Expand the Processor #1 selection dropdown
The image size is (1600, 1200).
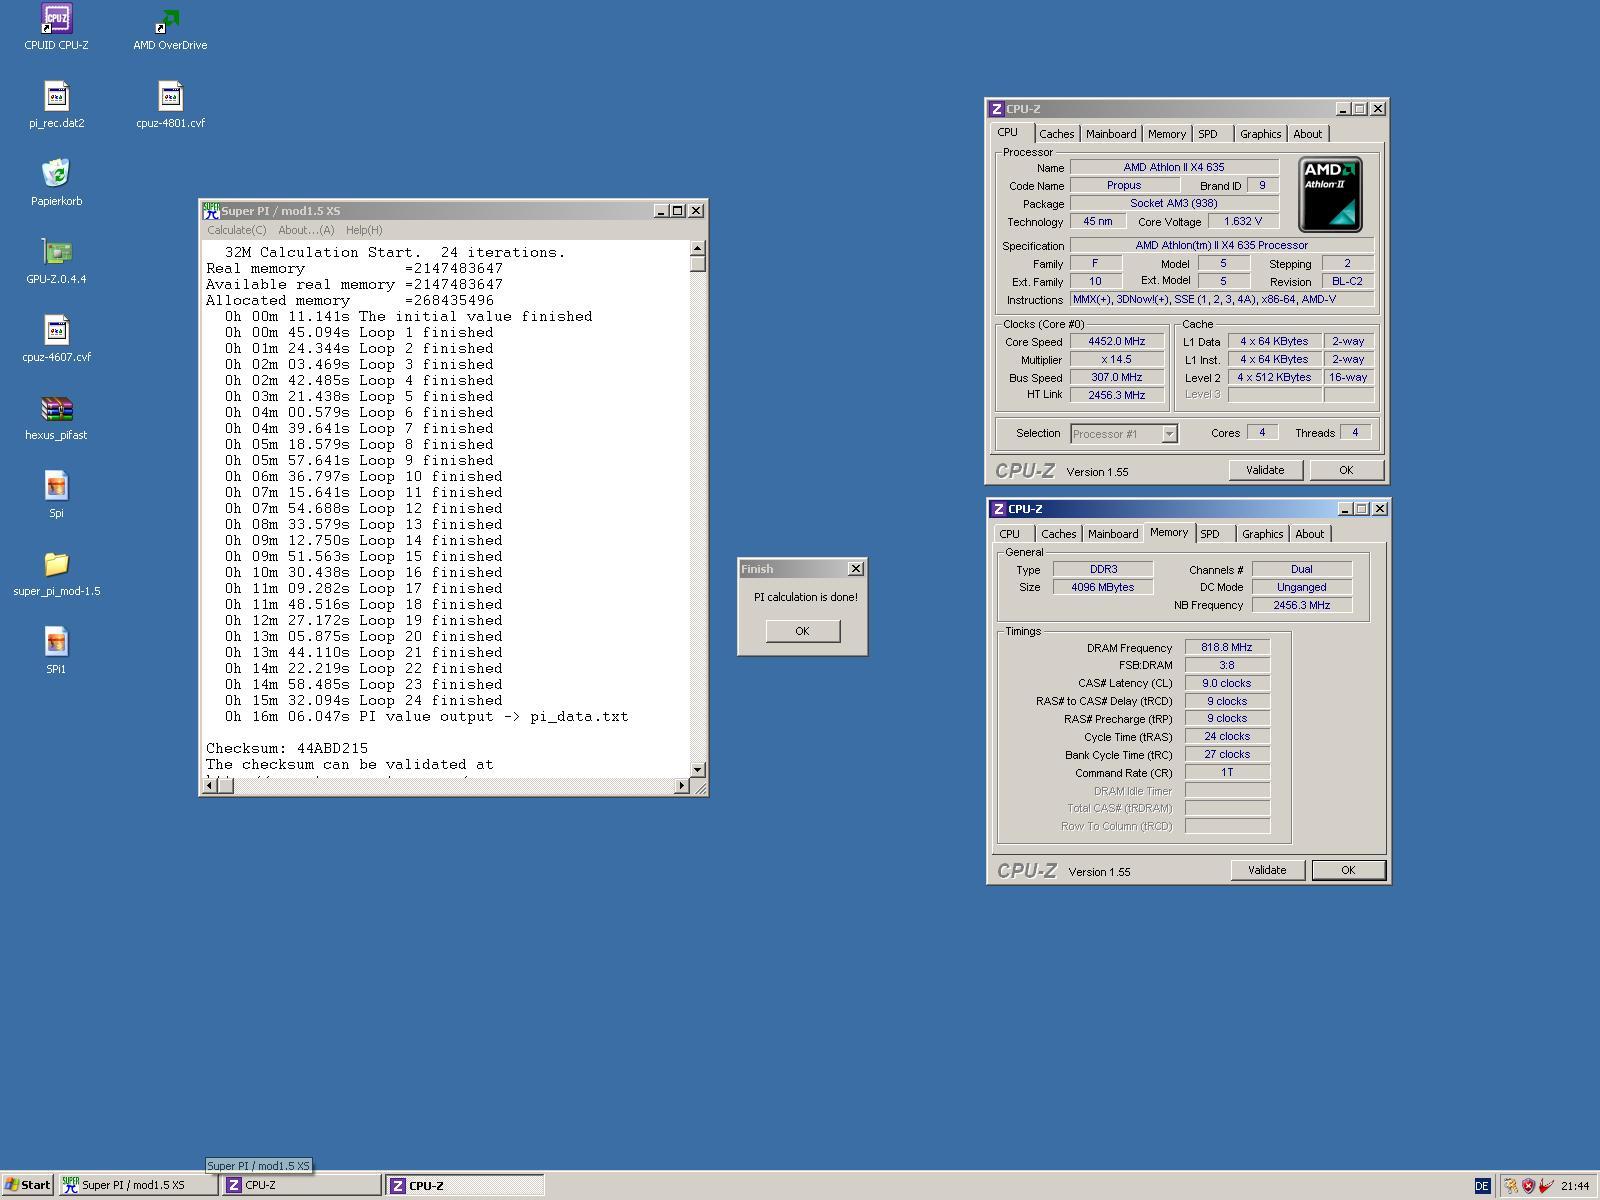click(x=1169, y=434)
